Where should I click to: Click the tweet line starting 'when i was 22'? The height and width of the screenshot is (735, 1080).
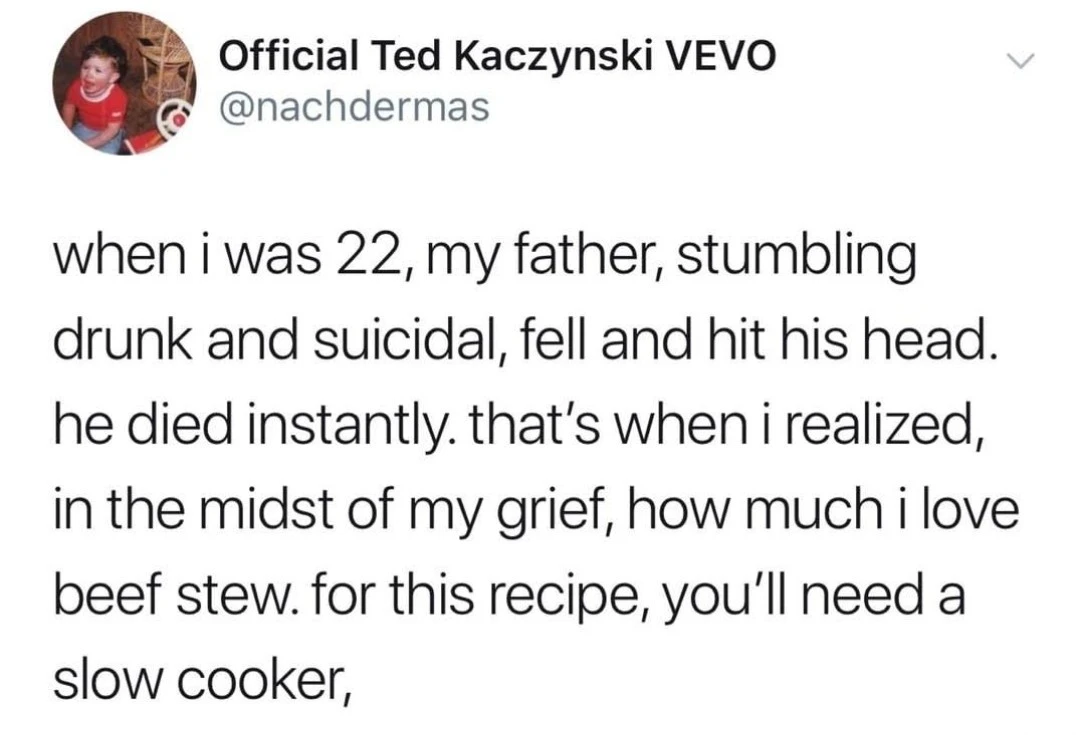point(486,260)
